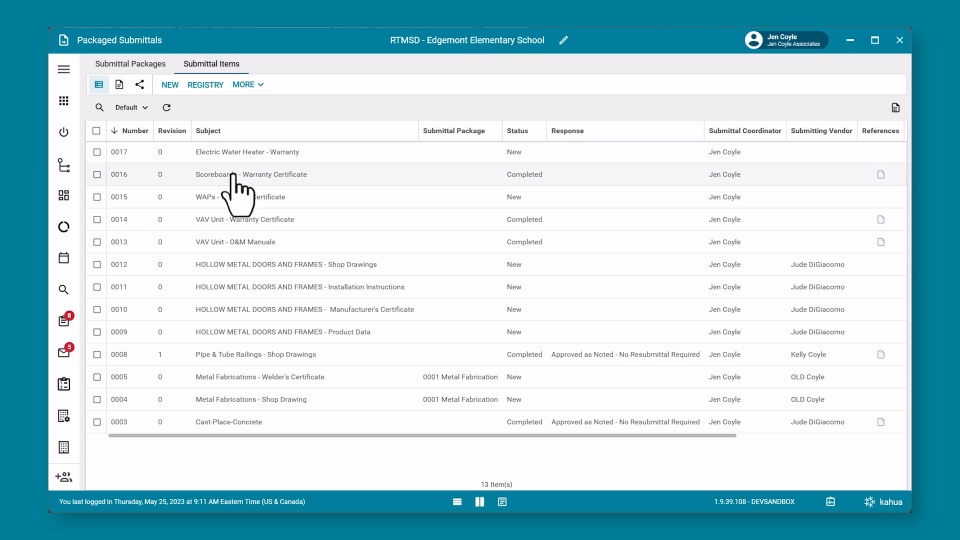Screen dimensions: 960x540
Task: Open tasks icon with badge 8
Action: [x=65, y=320]
